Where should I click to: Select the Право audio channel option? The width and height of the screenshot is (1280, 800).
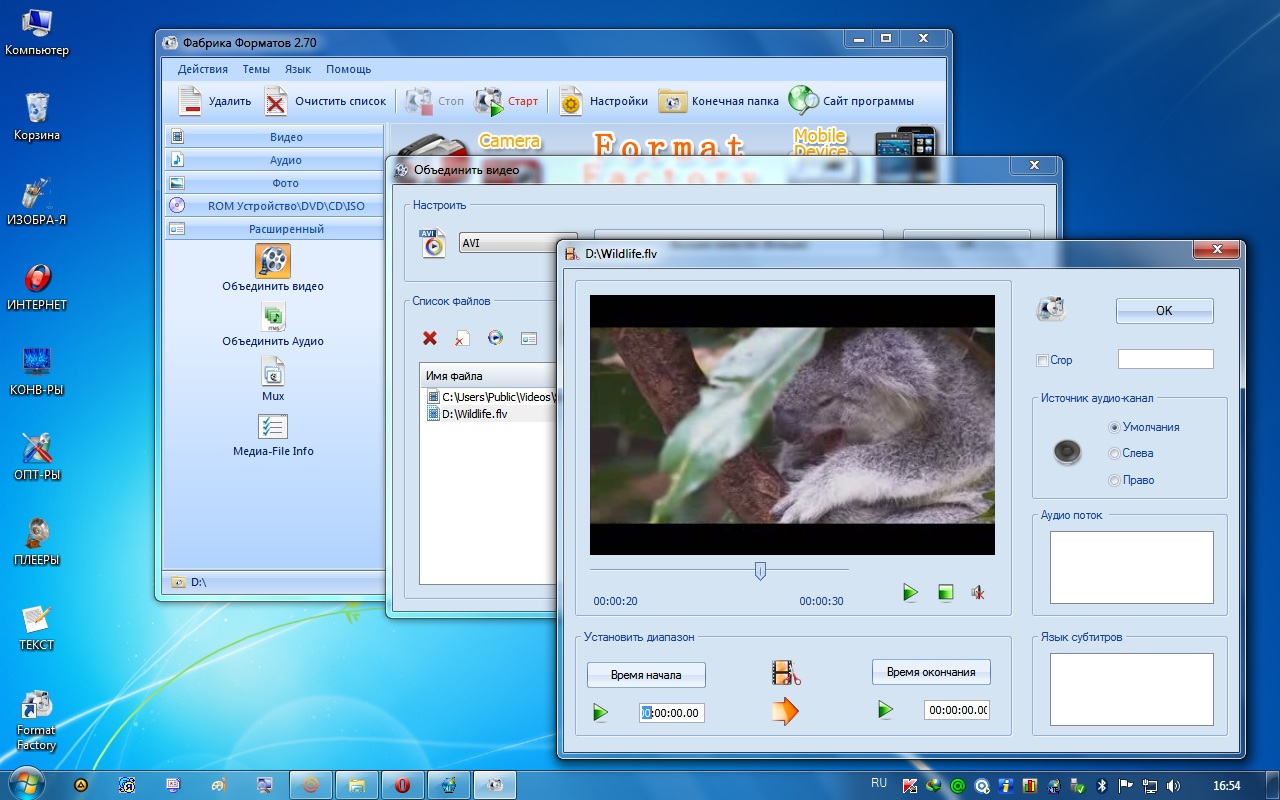pyautogui.click(x=1114, y=480)
